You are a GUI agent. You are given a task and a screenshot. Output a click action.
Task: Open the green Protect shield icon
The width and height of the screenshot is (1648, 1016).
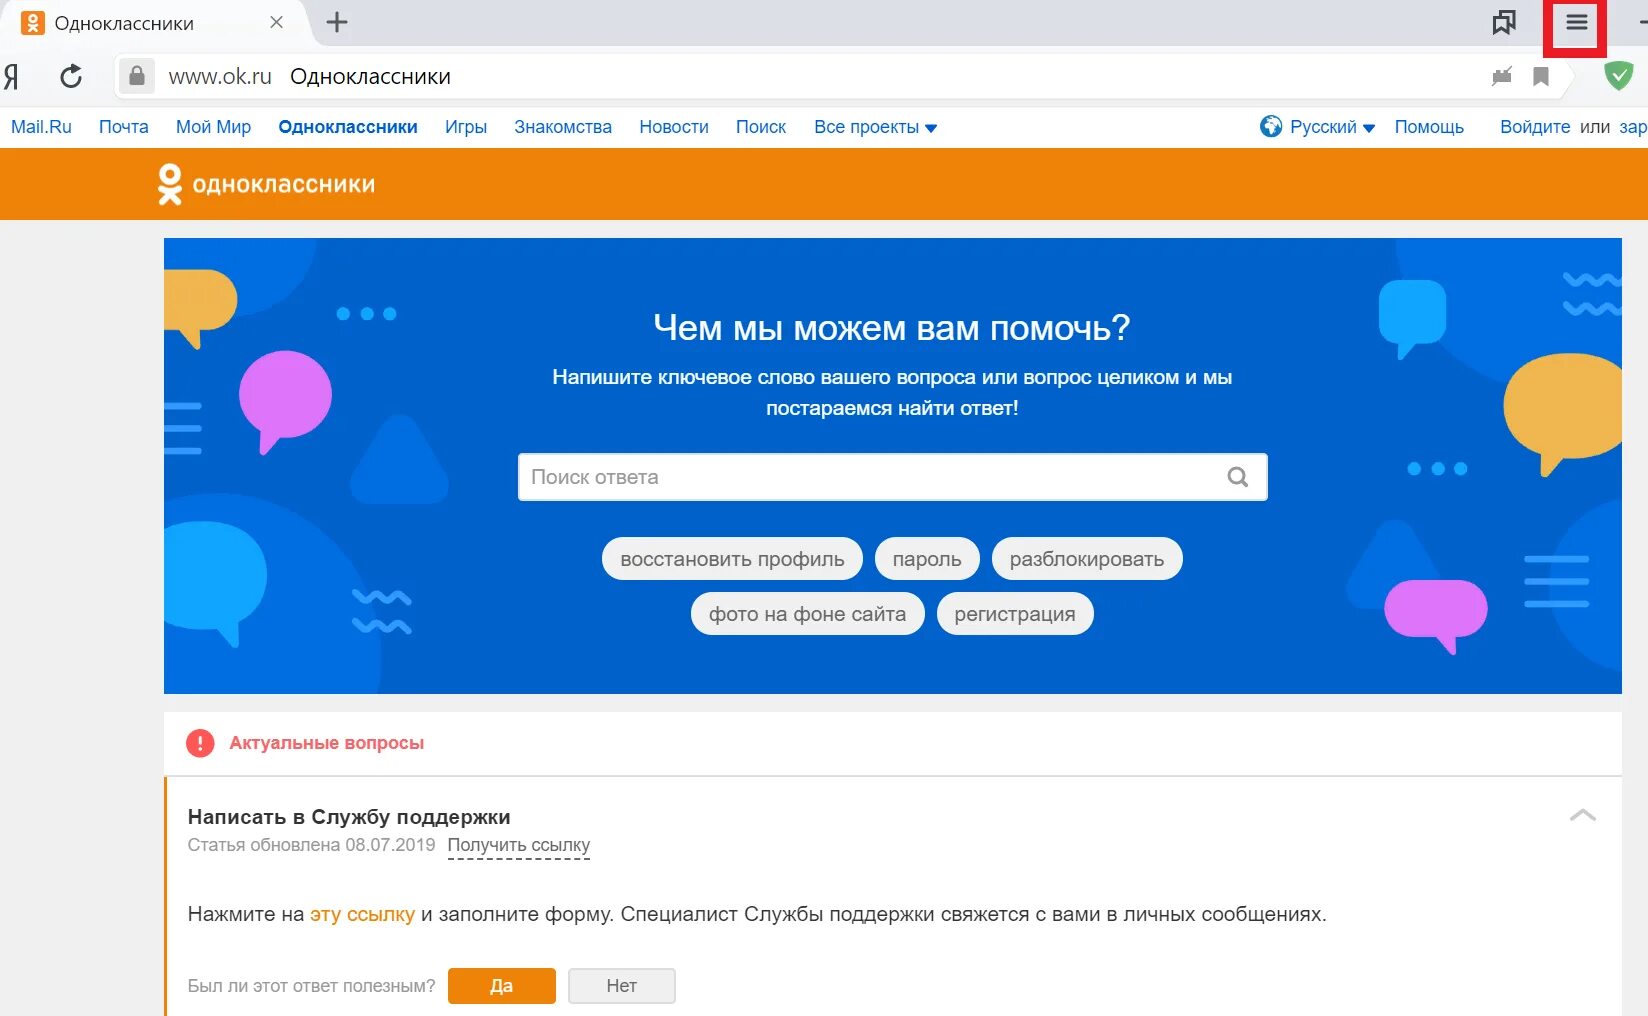point(1618,75)
